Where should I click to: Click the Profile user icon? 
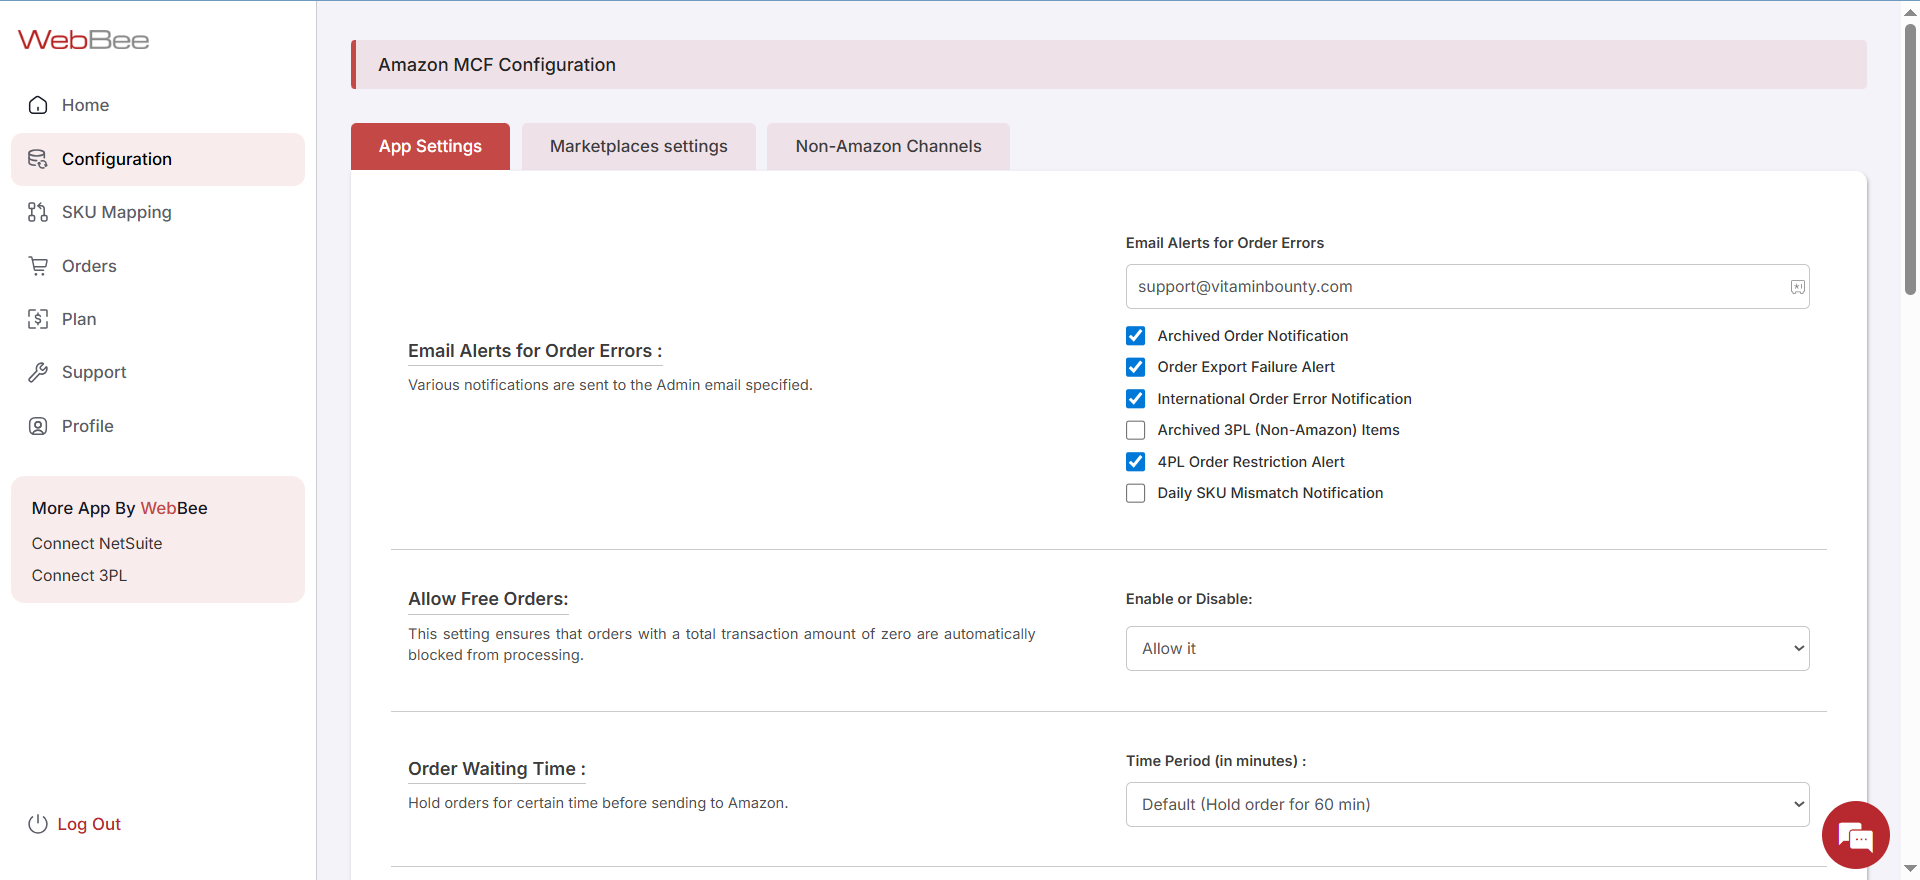click(38, 426)
